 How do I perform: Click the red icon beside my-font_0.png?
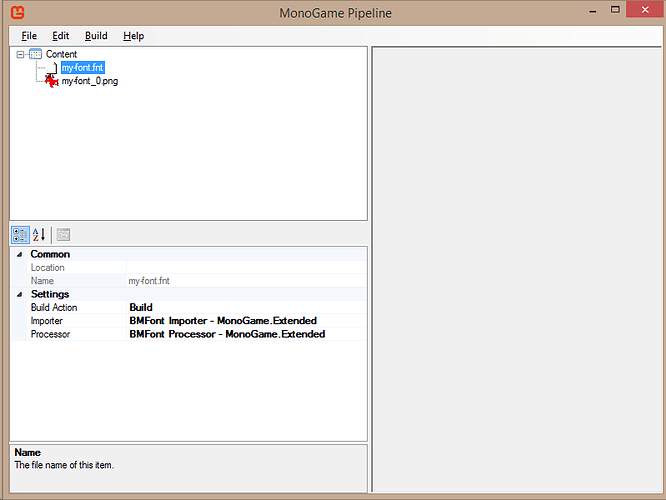click(x=51, y=80)
